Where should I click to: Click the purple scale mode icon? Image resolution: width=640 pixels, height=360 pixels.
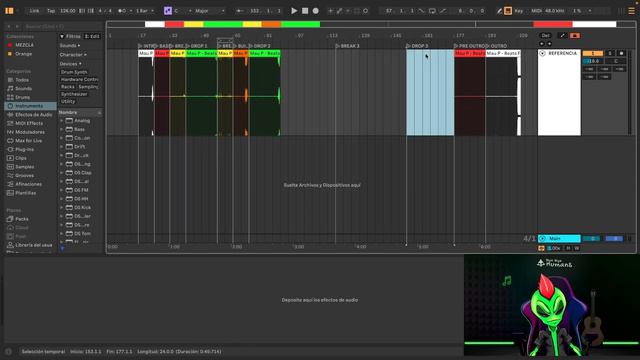pyautogui.click(x=168, y=11)
